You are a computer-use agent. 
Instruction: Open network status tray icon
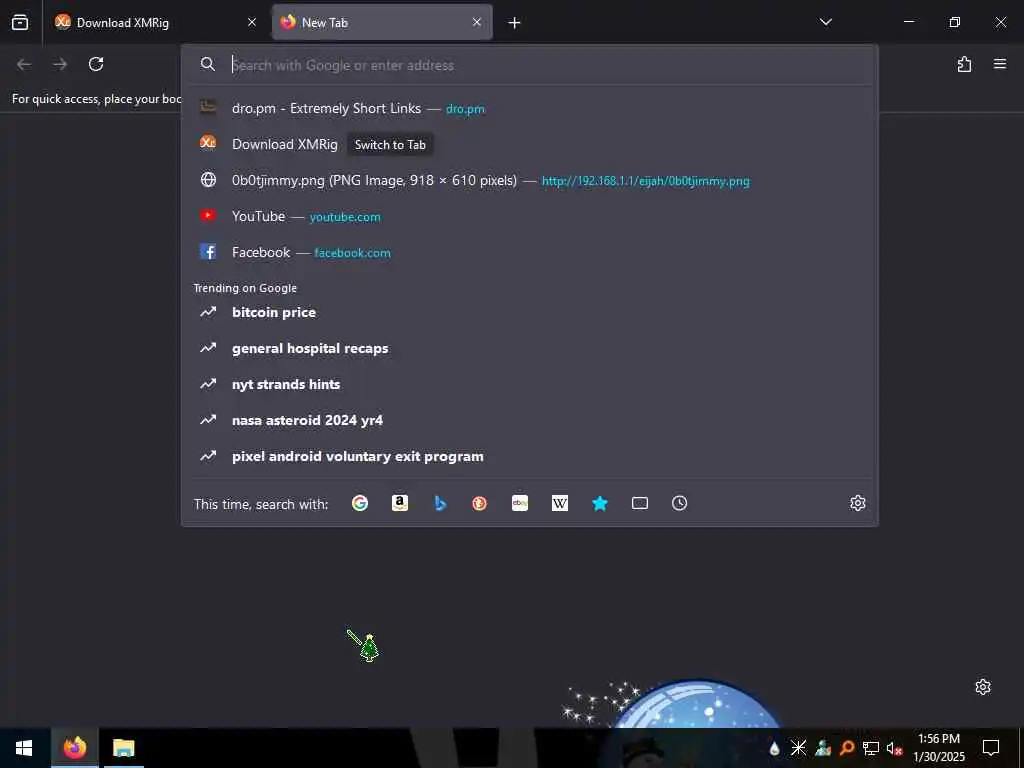(x=871, y=748)
